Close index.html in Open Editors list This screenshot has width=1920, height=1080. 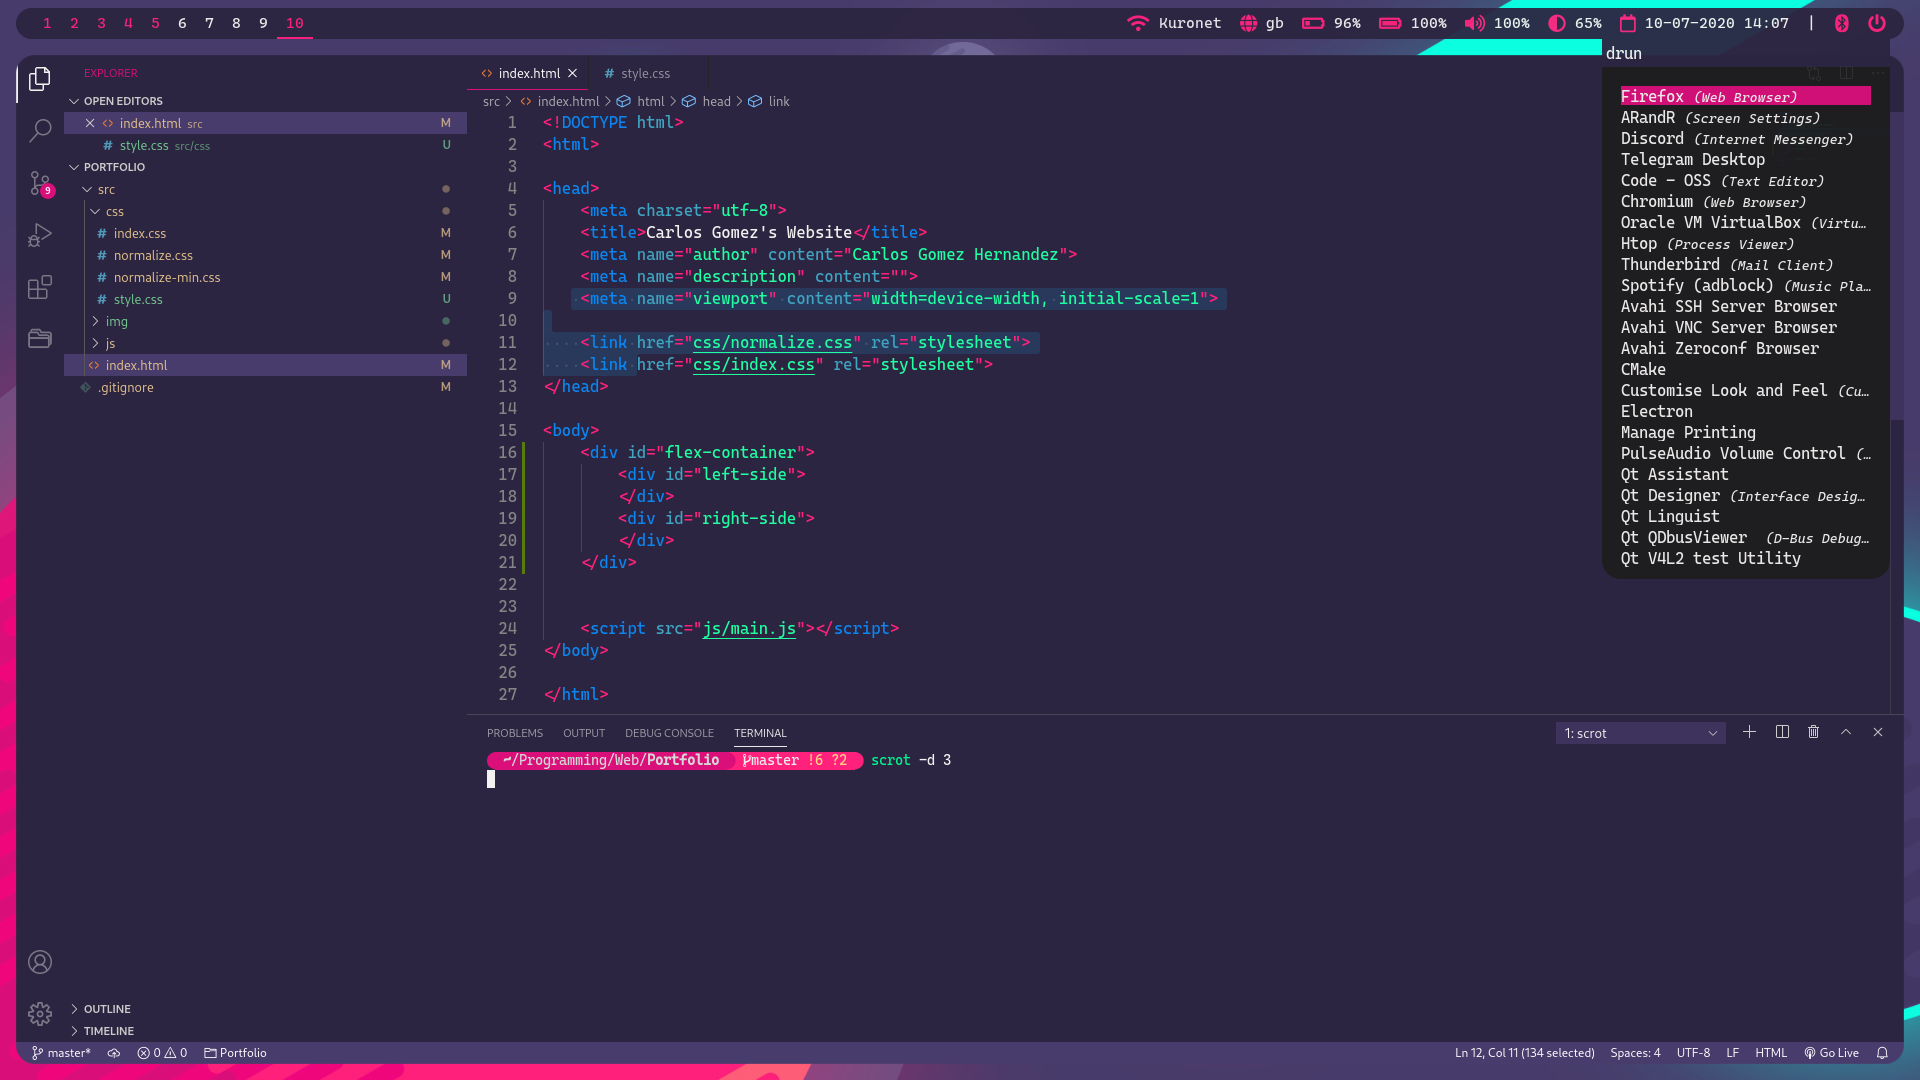pyautogui.click(x=90, y=123)
